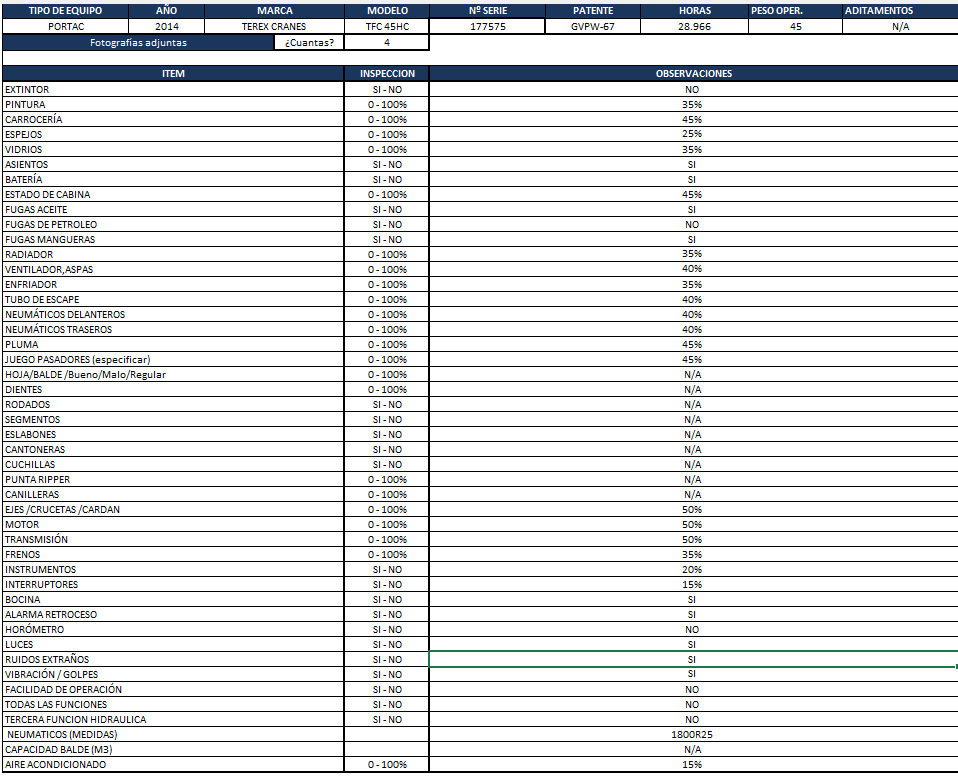Select the ADITAMENTOS header cell
The image size is (958, 784).
[x=900, y=10]
